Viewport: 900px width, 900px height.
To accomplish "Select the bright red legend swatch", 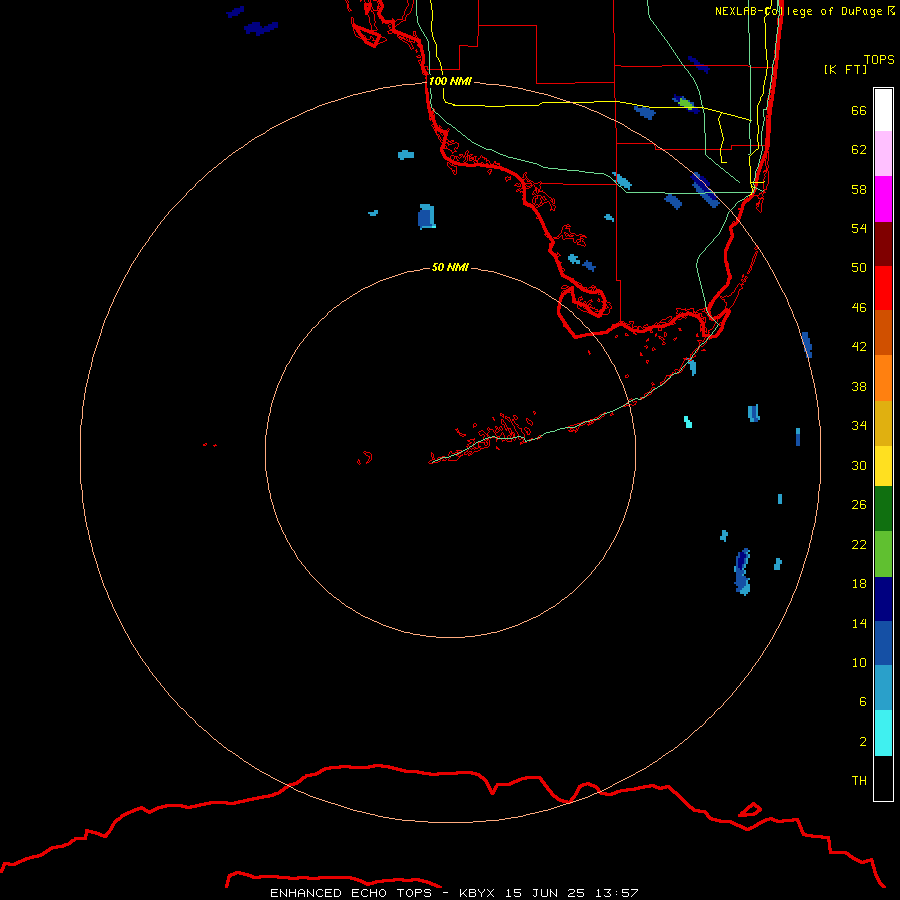I will click(883, 288).
